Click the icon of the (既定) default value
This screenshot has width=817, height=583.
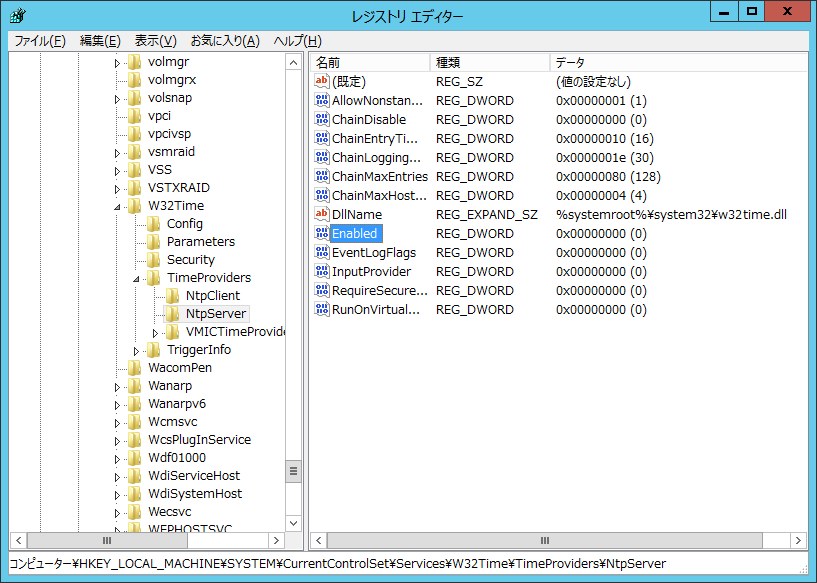point(322,82)
